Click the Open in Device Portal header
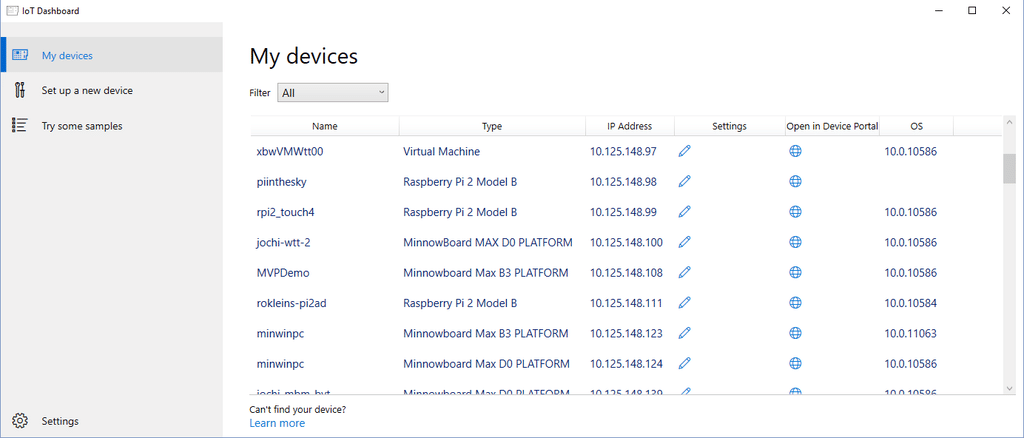Viewport: 1024px width, 438px height. point(832,127)
